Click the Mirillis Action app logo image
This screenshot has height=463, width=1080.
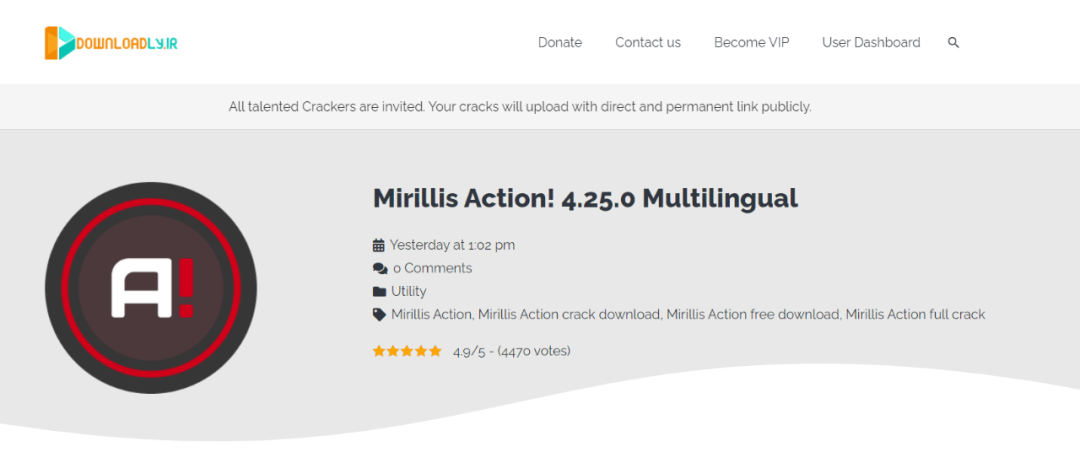151,288
